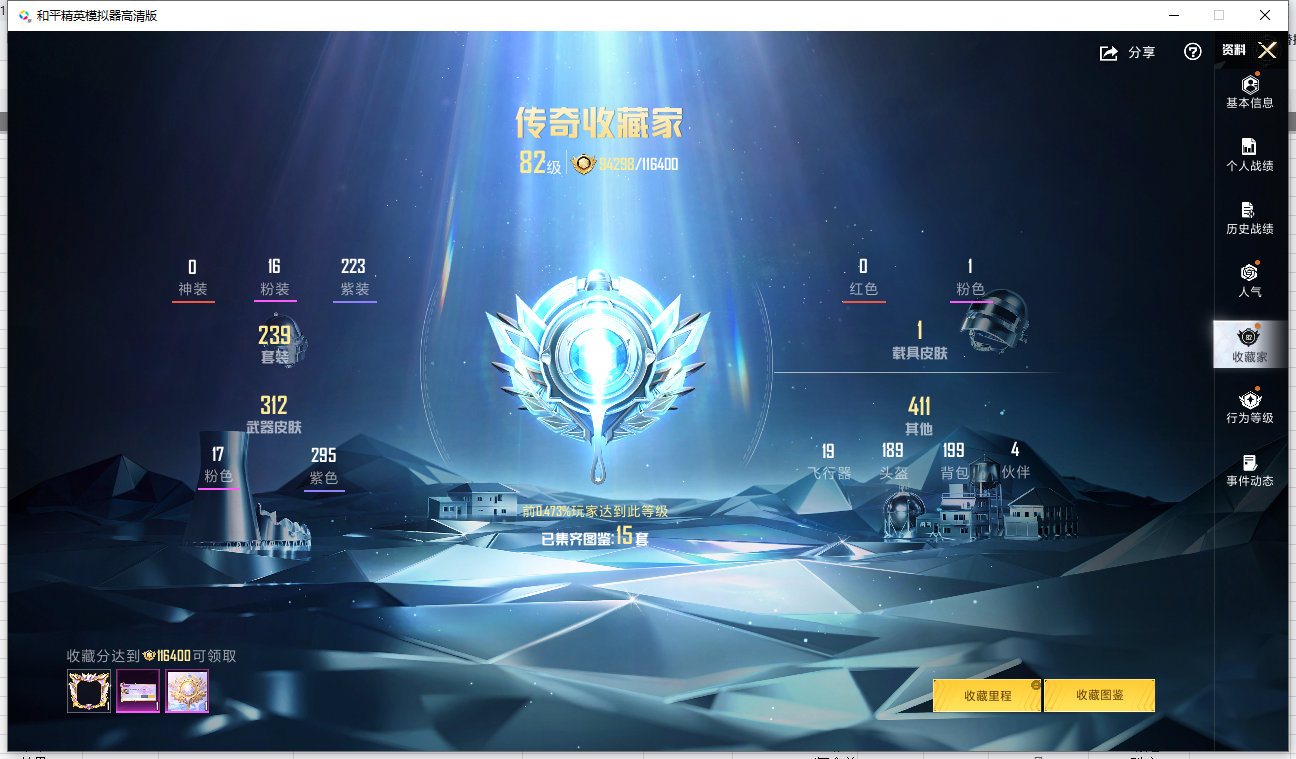Click the 前0.473%玩家达到此等级 ranking text
Viewport: 1296px width, 759px height.
(595, 511)
